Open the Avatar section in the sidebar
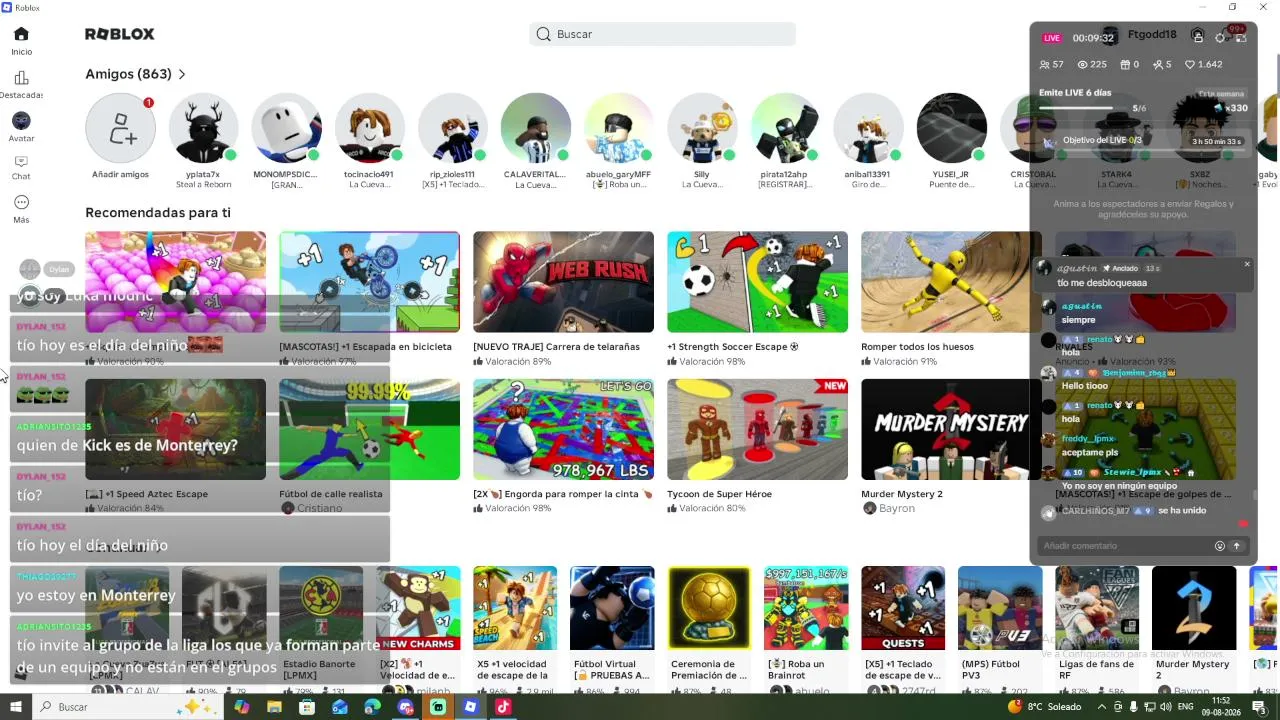The image size is (1280, 720). pos(21,127)
